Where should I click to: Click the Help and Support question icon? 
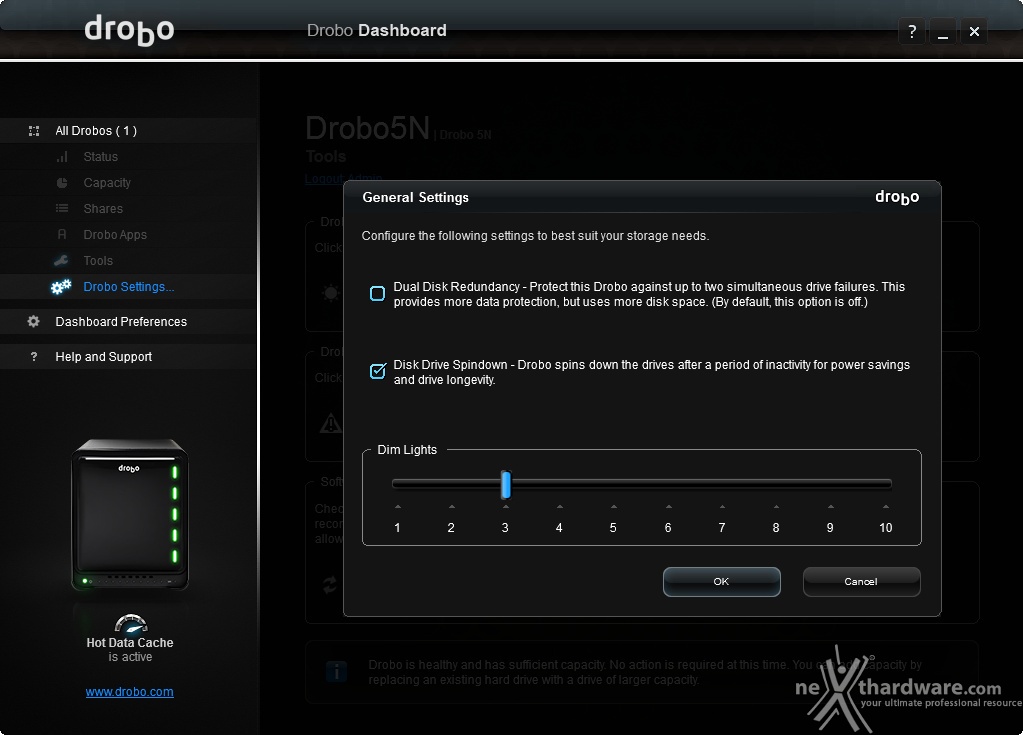(34, 357)
